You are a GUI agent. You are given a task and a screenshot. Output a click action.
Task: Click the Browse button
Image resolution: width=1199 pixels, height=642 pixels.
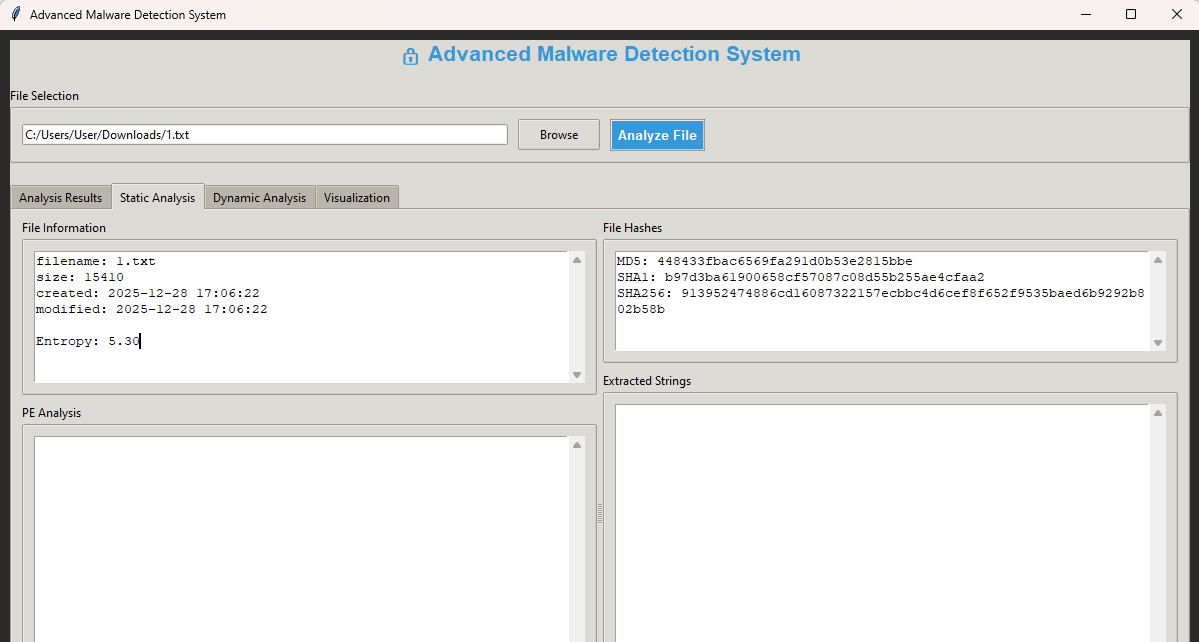coord(559,135)
